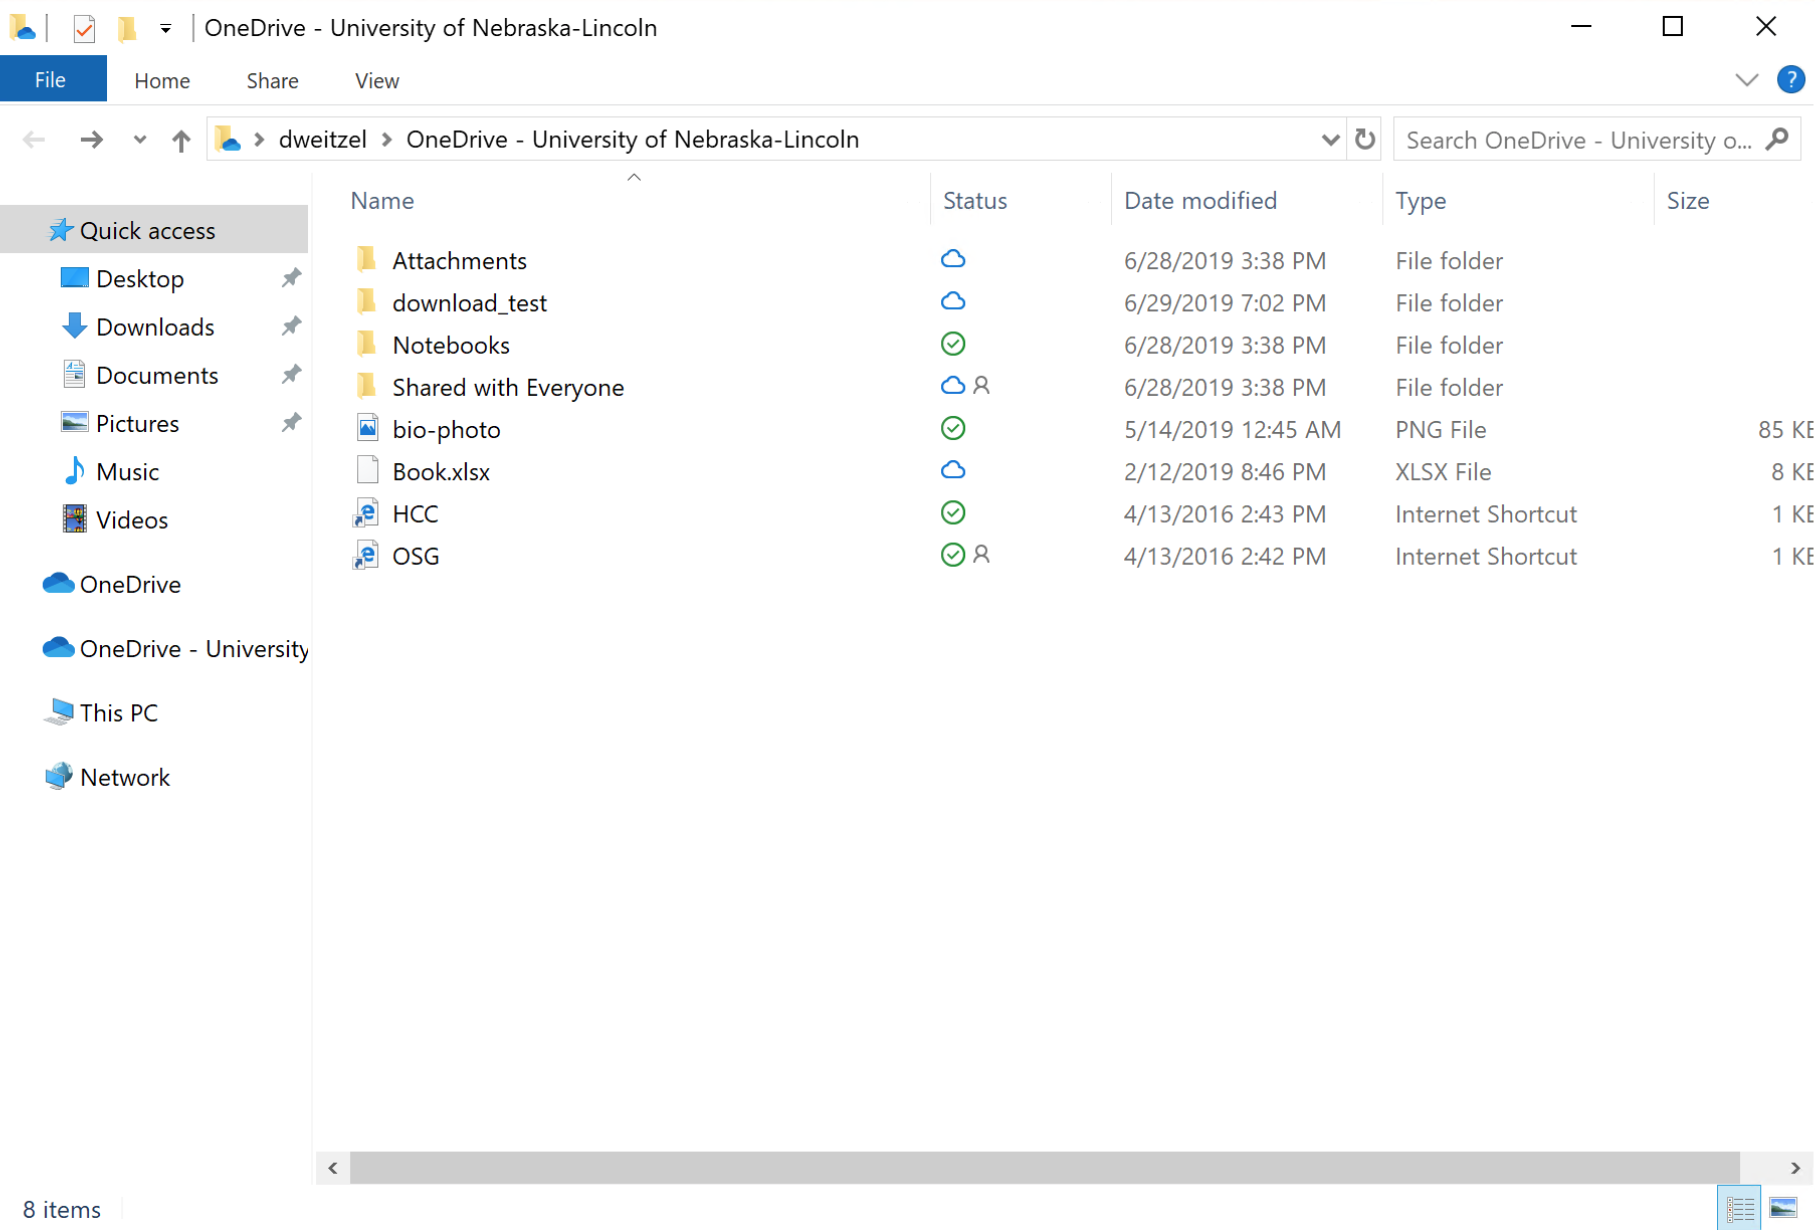The height and width of the screenshot is (1230, 1815).
Task: Click the Up directory arrow
Action: point(181,140)
